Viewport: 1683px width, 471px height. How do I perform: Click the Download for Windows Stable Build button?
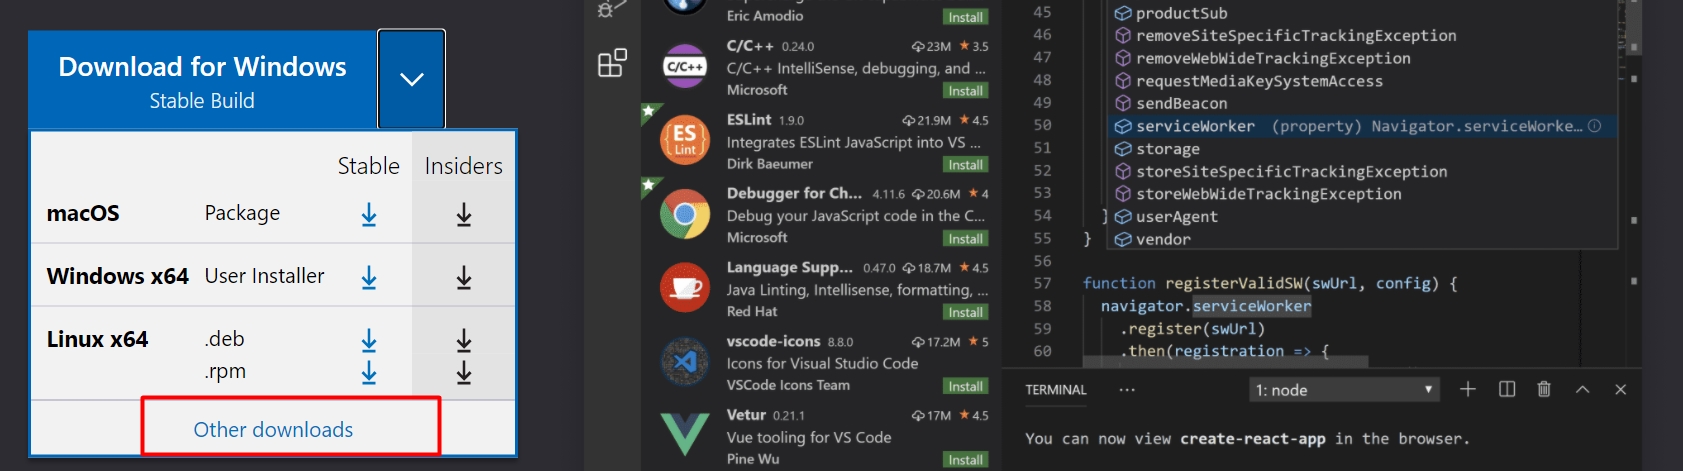point(203,80)
